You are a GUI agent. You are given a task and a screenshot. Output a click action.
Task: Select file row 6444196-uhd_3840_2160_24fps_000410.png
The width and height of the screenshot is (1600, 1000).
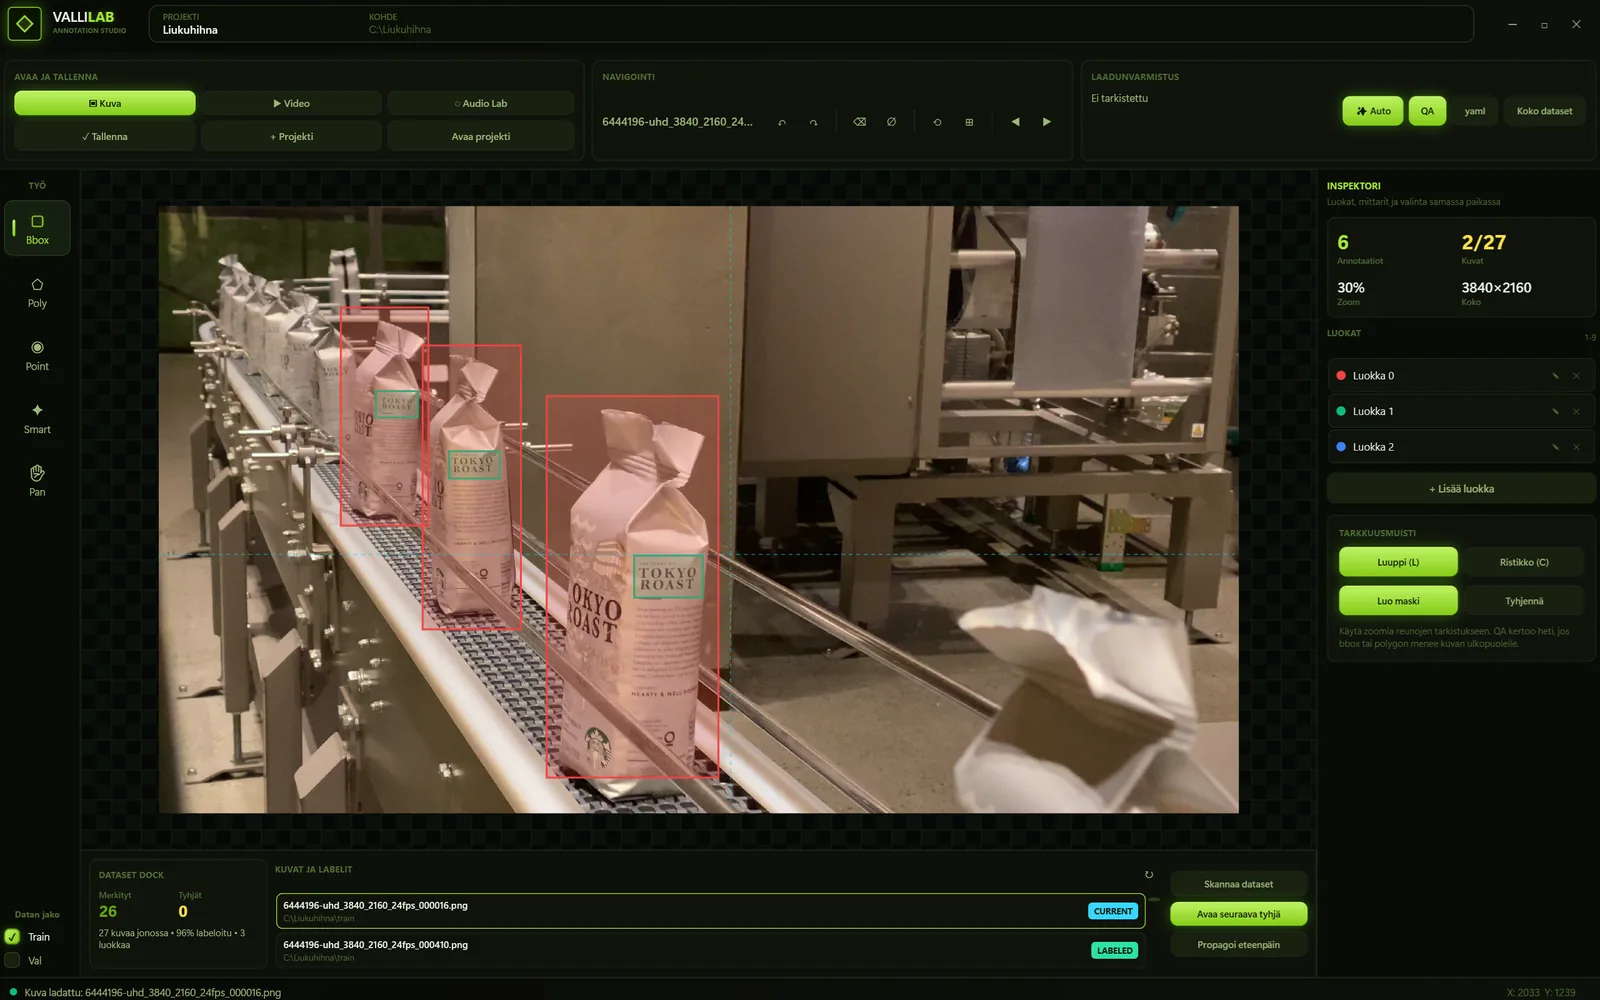710,950
